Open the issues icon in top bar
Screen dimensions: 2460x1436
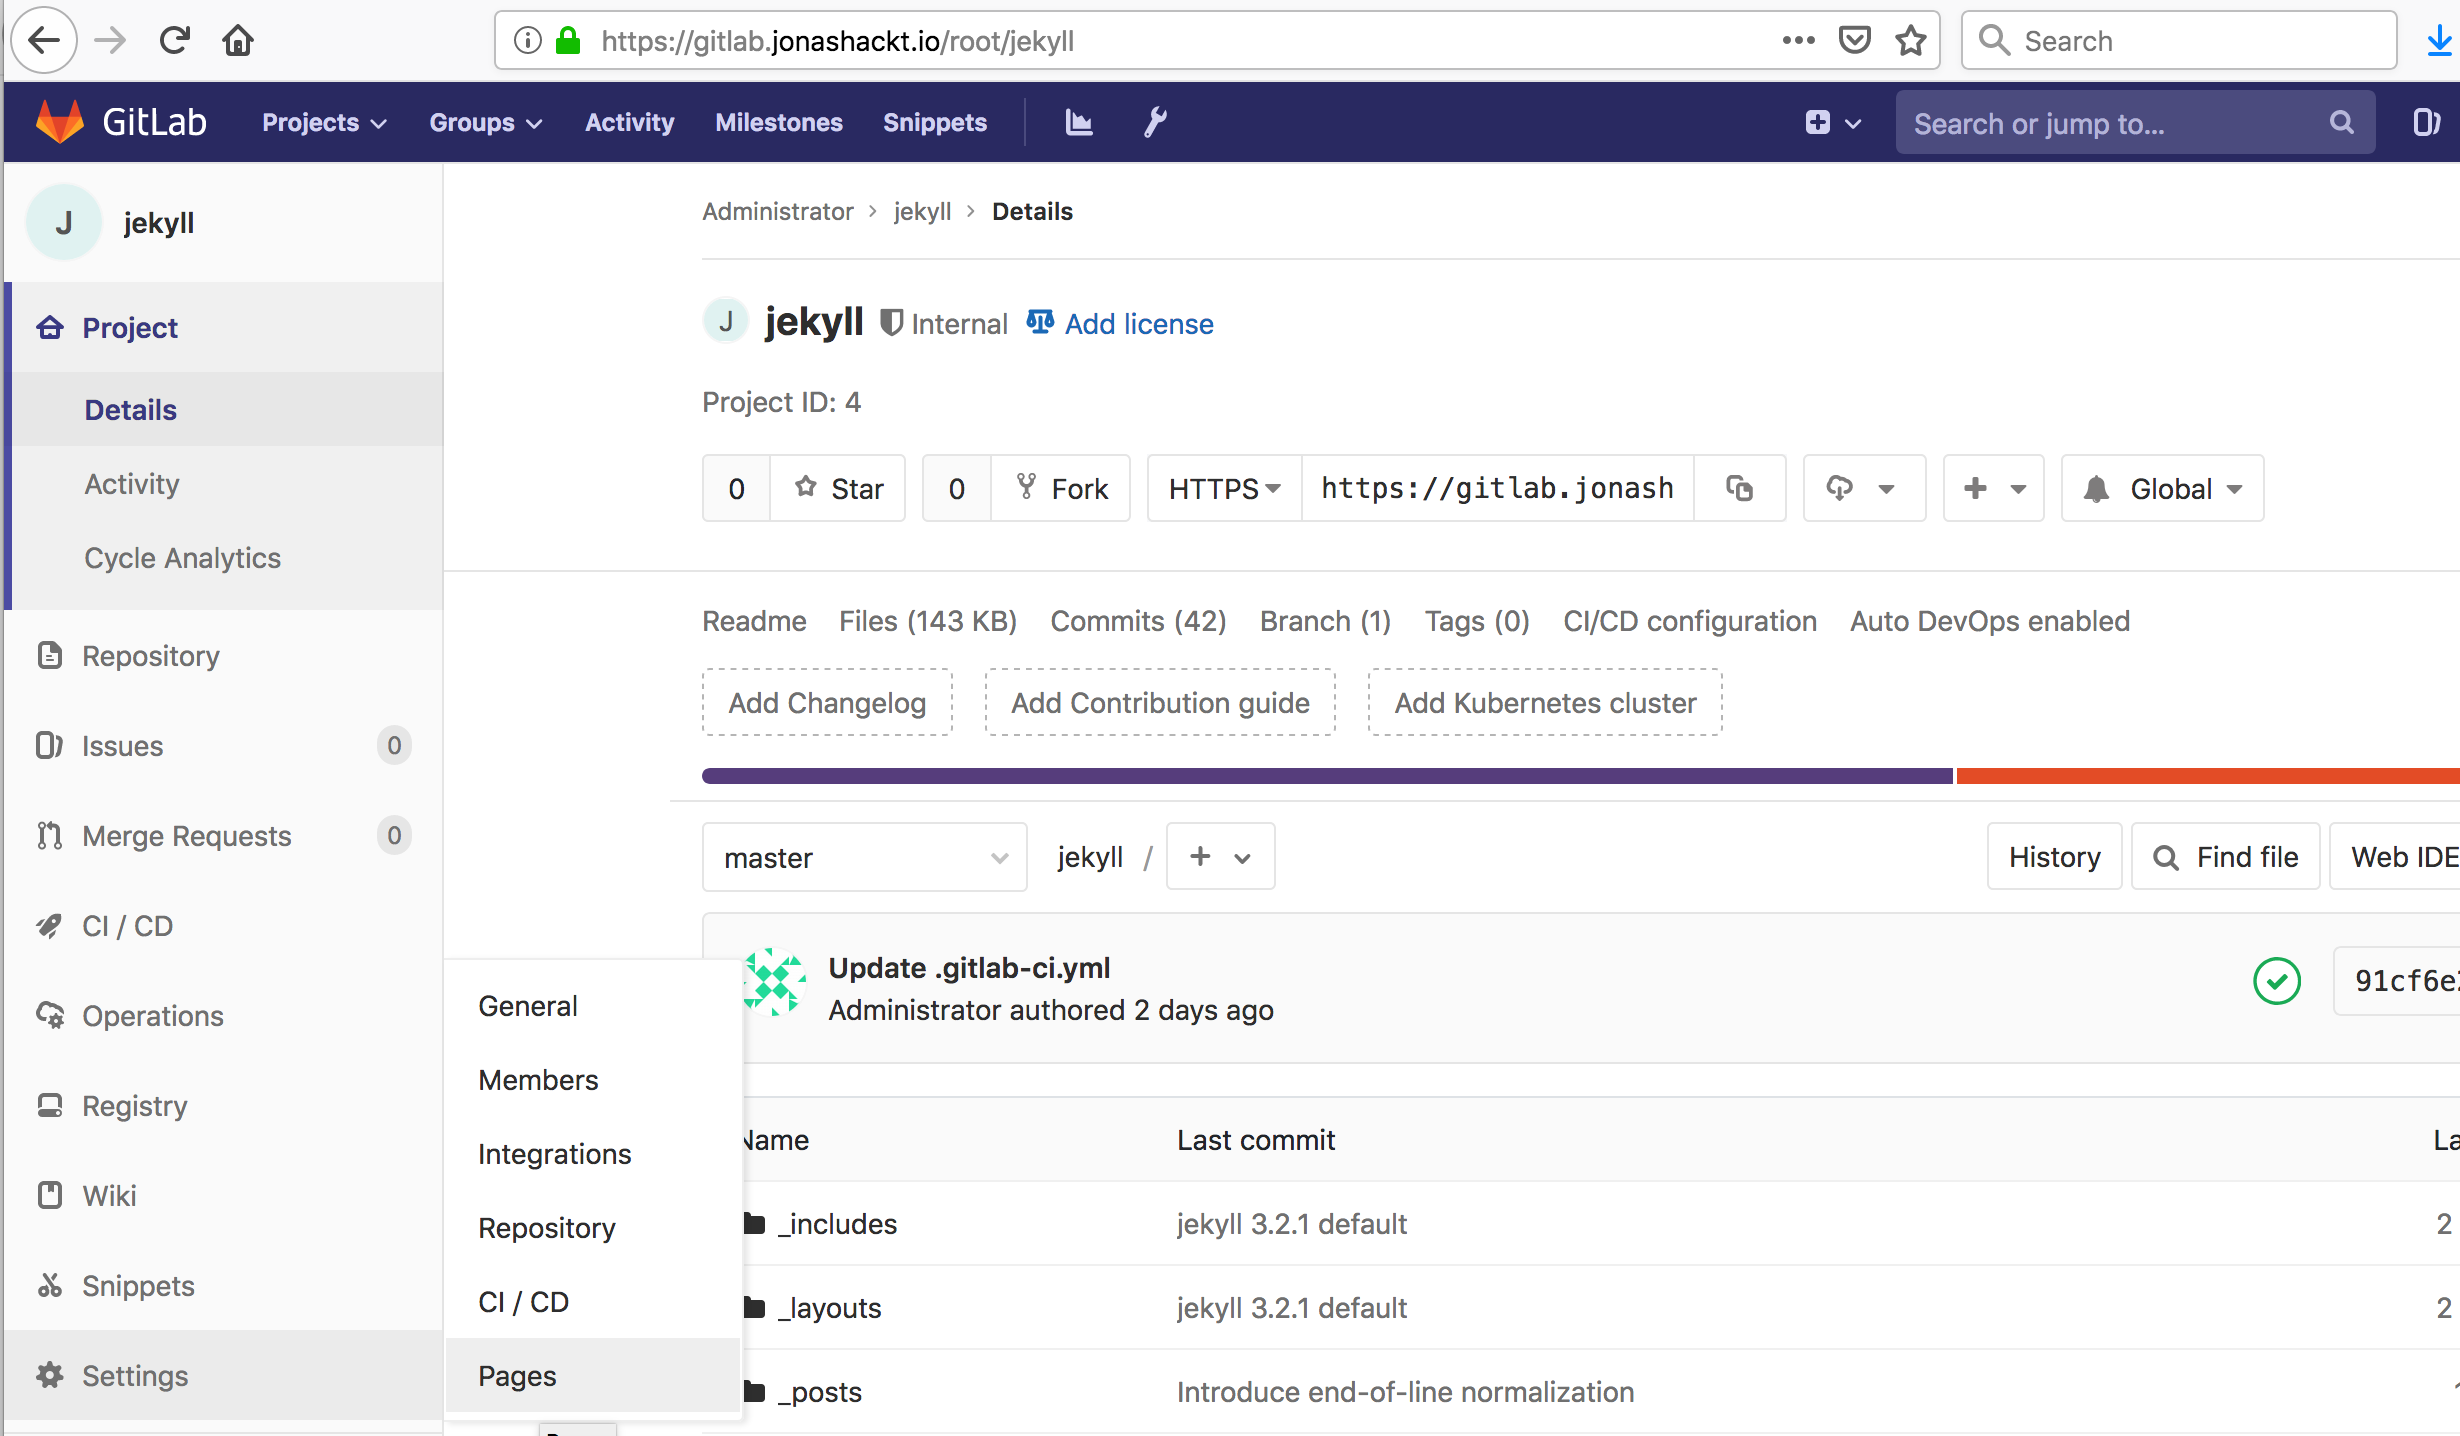click(2425, 122)
